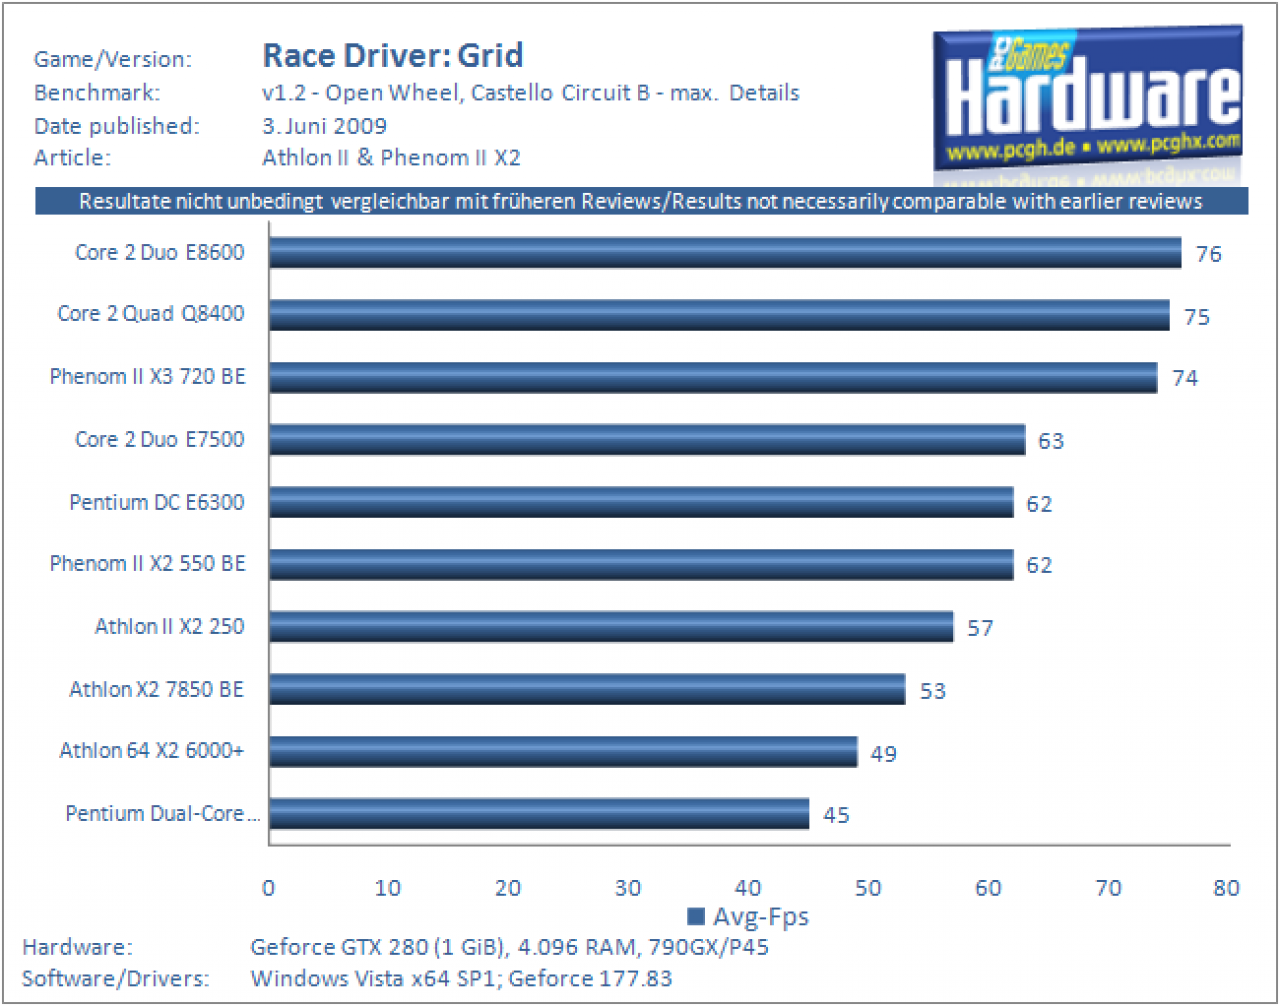The image size is (1280, 1006).
Task: Click the 'Avg-Fps' legend text
Action: (761, 917)
